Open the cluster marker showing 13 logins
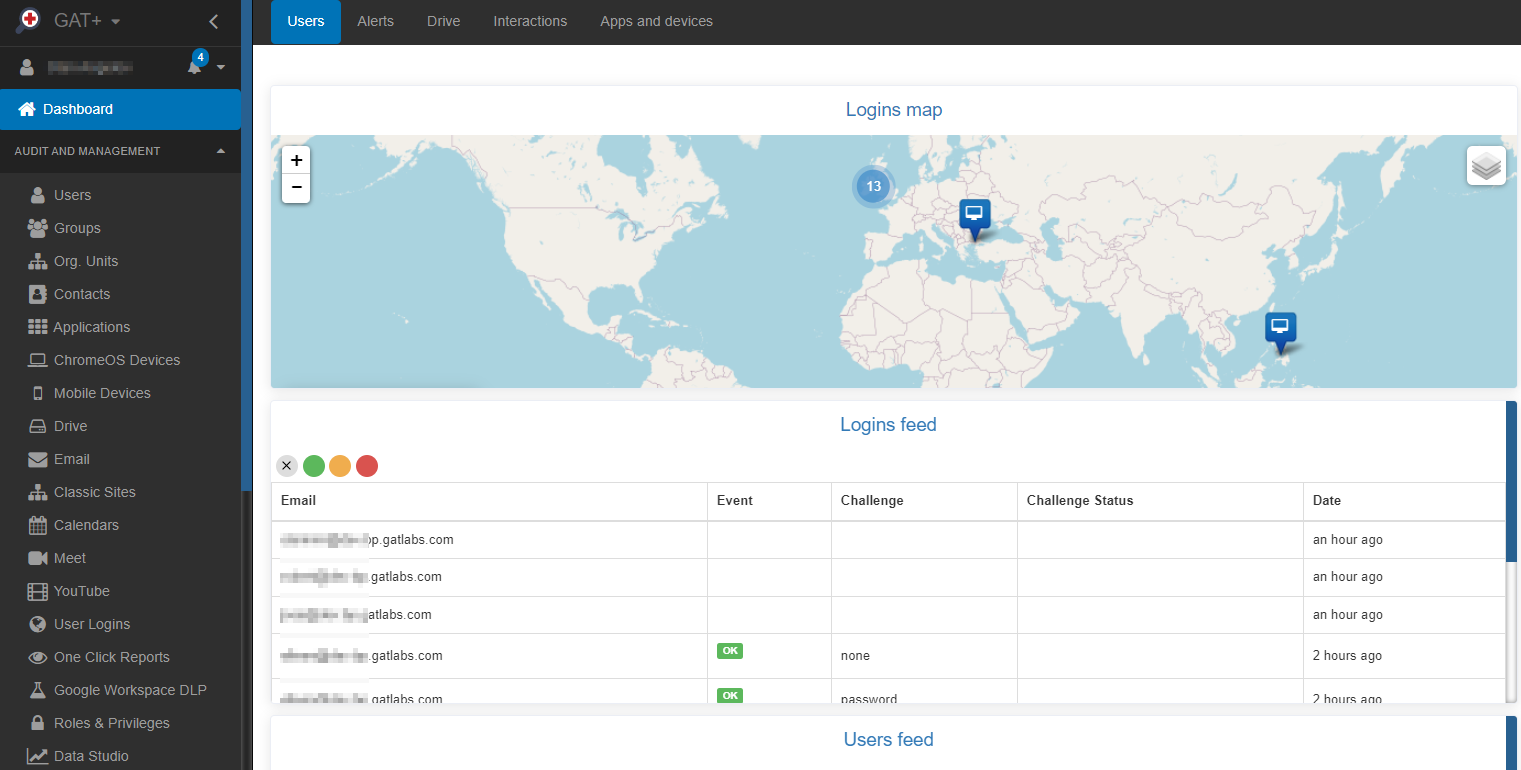Screen dimensions: 1521x770 tap(873, 186)
